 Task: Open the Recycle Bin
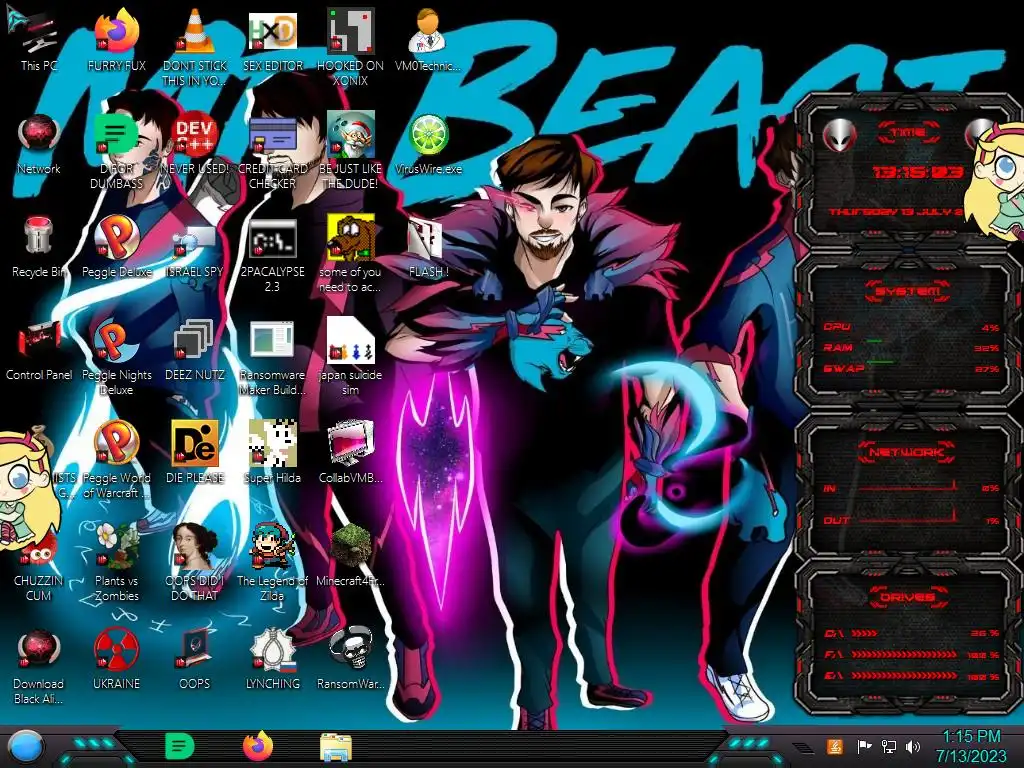click(x=39, y=247)
